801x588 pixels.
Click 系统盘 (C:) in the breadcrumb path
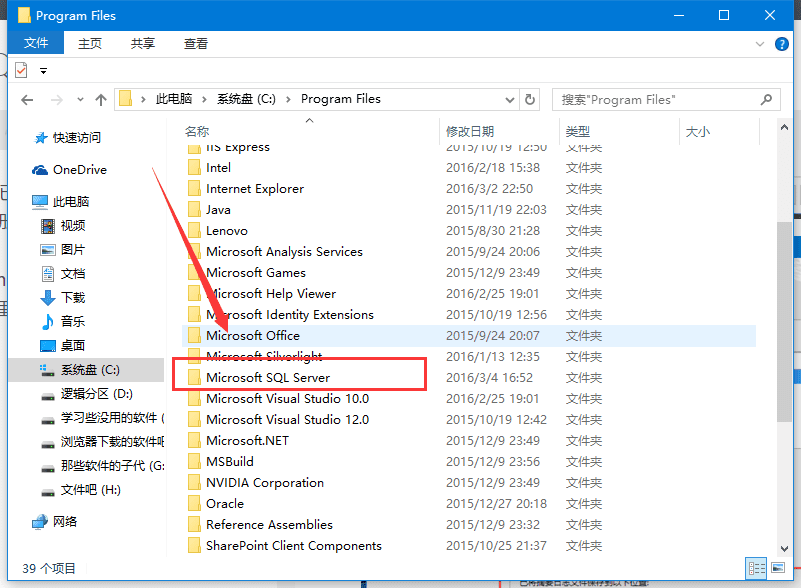(246, 99)
